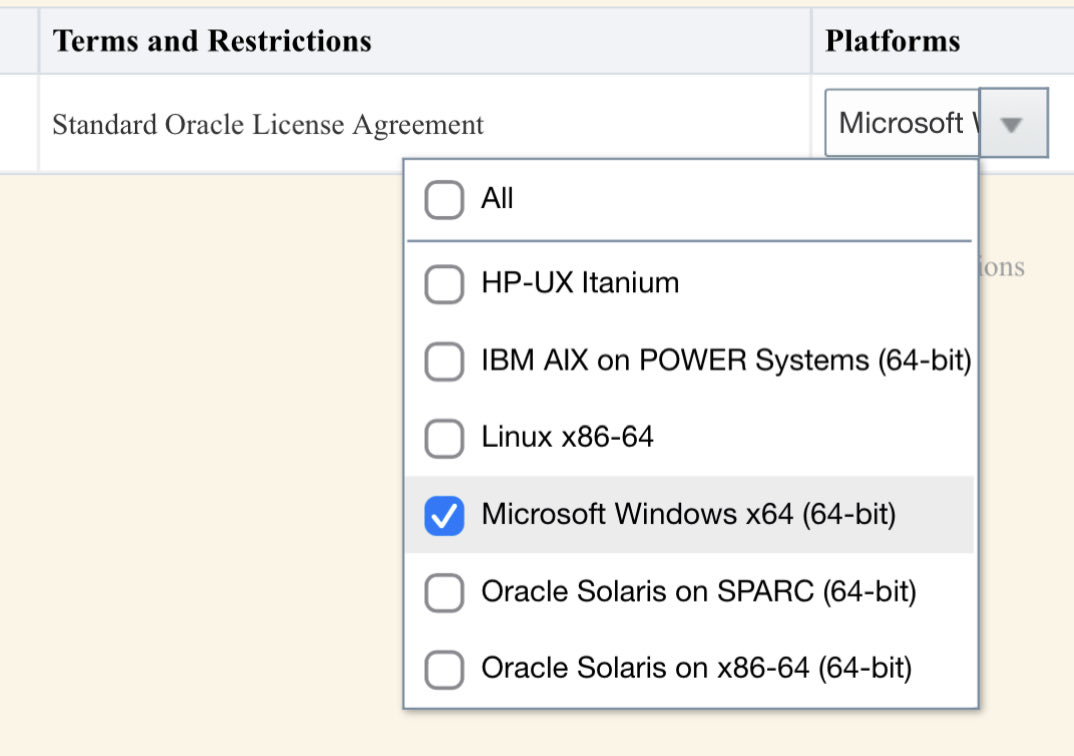Click the Platforms field showing Microsoft

click(902, 123)
